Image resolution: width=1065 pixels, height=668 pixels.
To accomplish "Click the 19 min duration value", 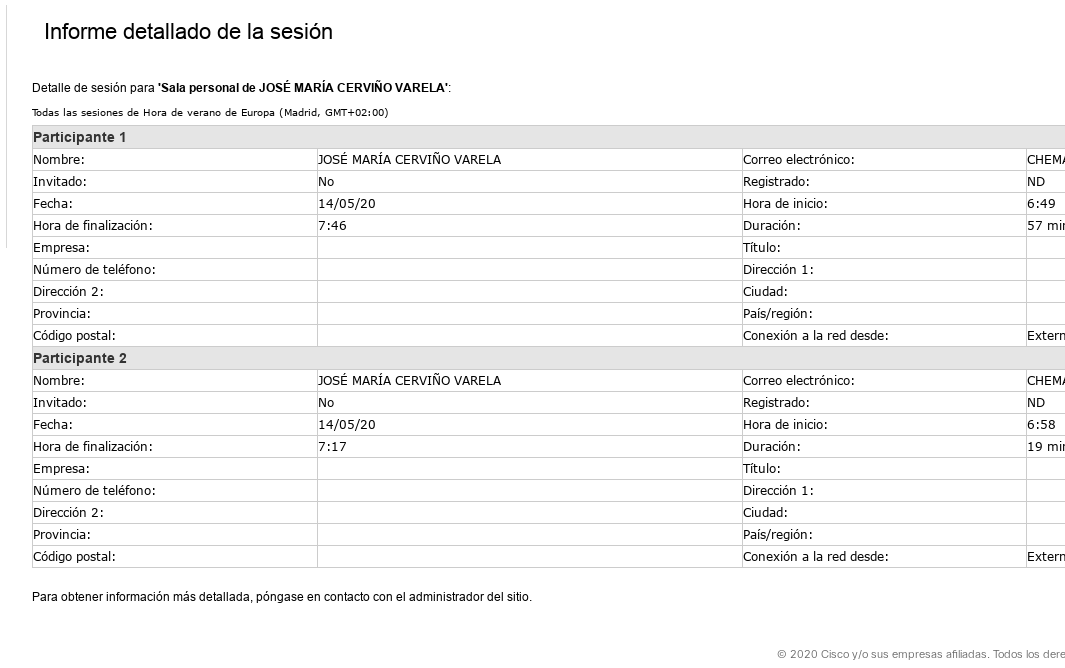I will tap(1045, 447).
